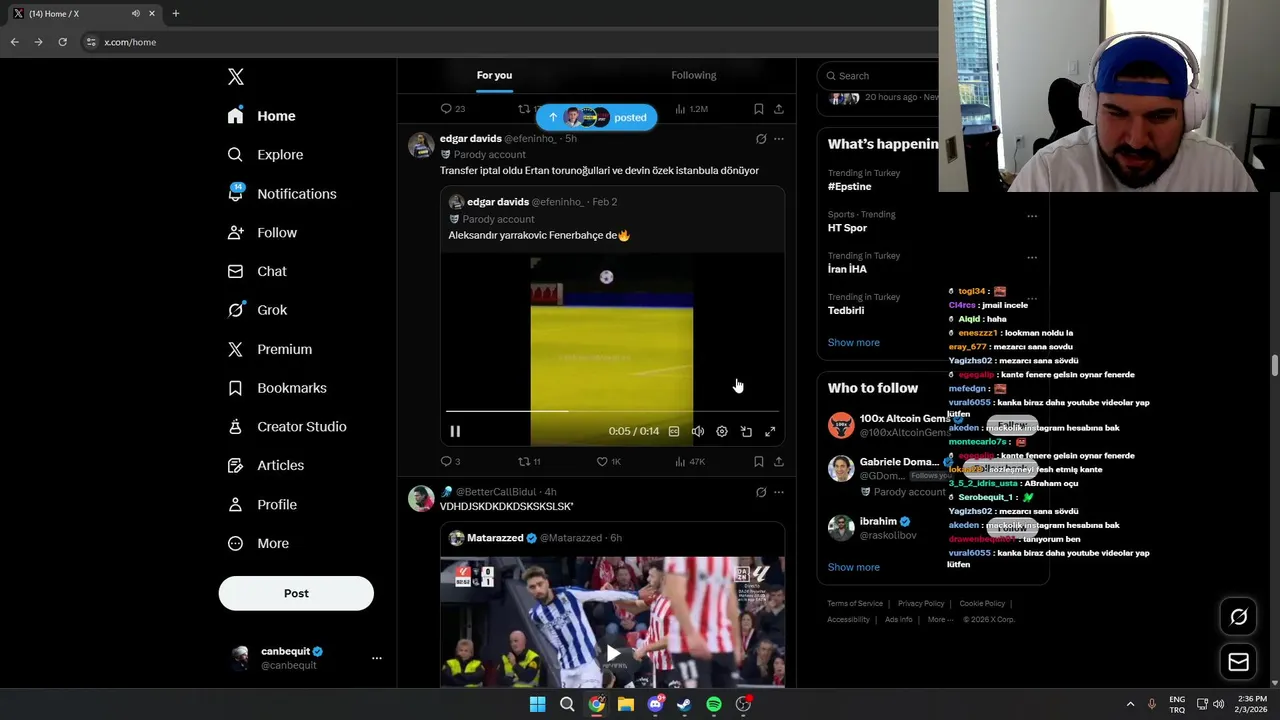Click the Profile icon in sidebar
1280x720 pixels.
235,504
